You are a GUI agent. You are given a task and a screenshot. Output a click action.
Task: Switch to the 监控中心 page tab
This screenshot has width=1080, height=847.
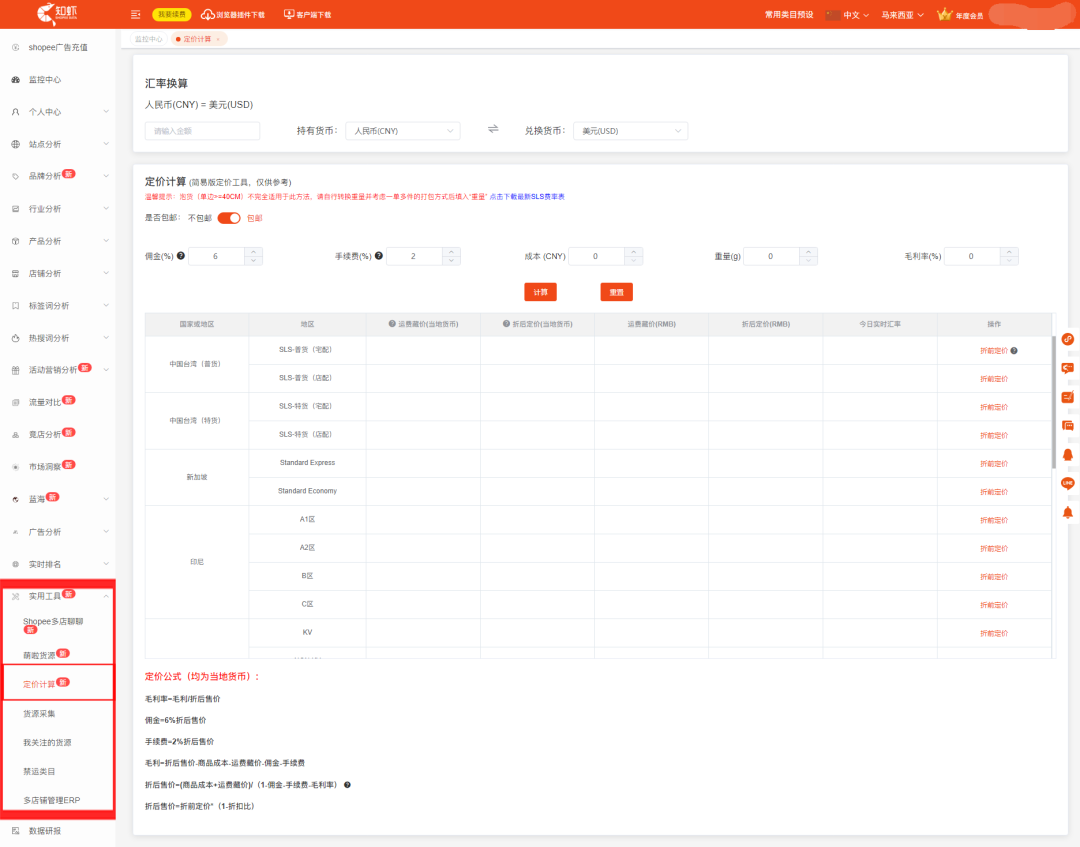click(148, 39)
